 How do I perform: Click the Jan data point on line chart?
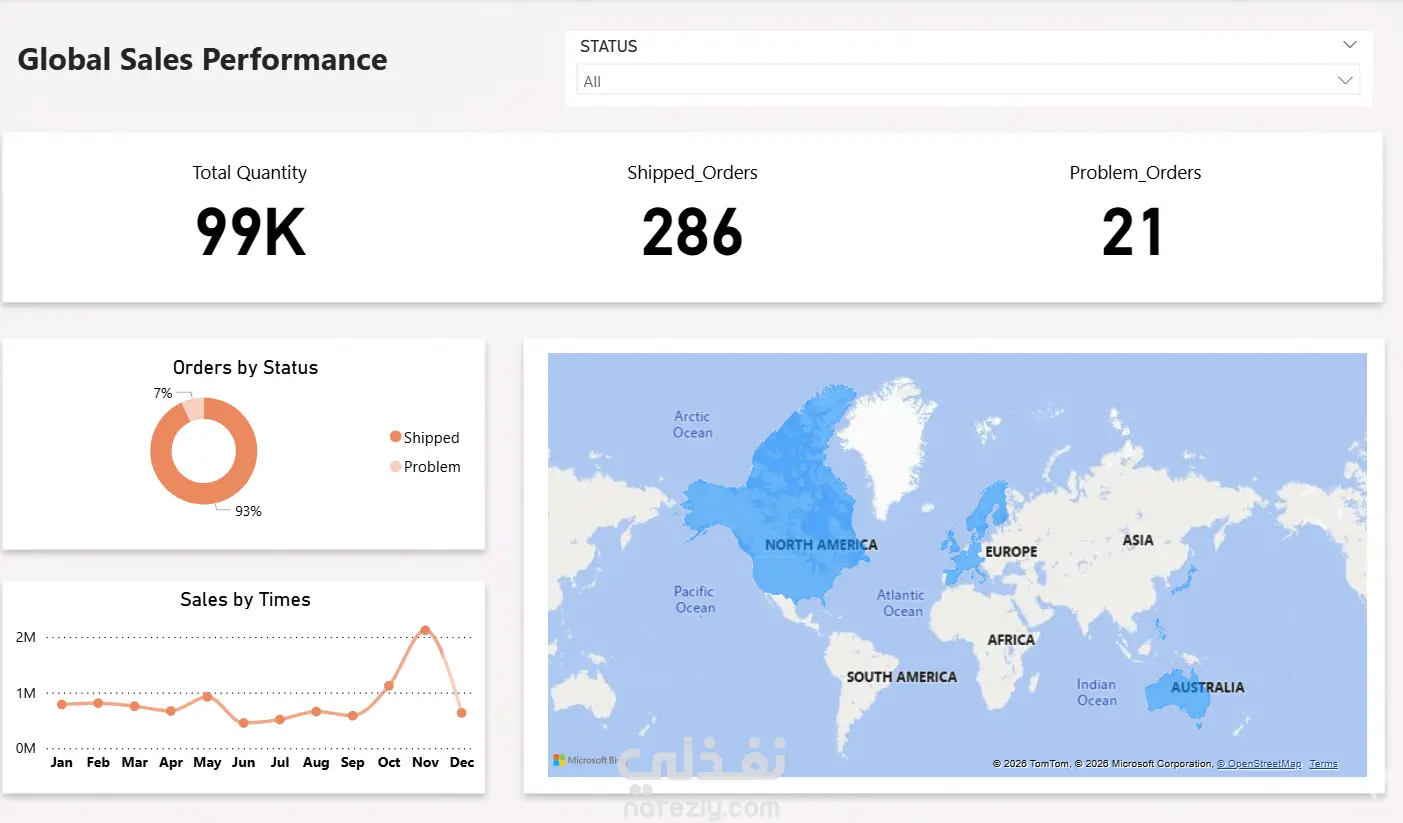pos(62,704)
